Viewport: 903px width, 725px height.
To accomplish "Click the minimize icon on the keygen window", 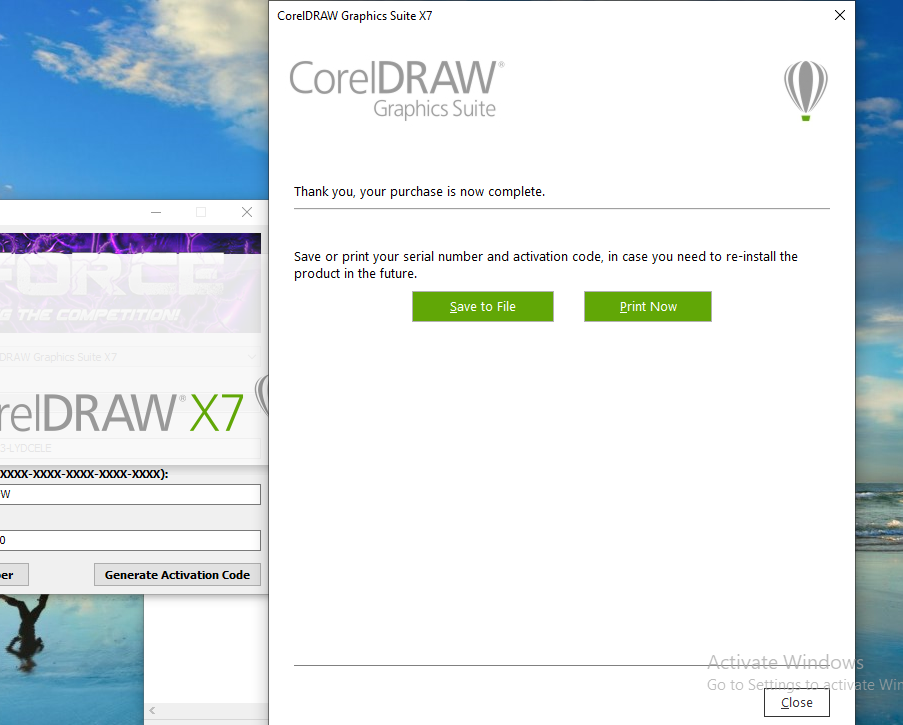I will point(155,212).
